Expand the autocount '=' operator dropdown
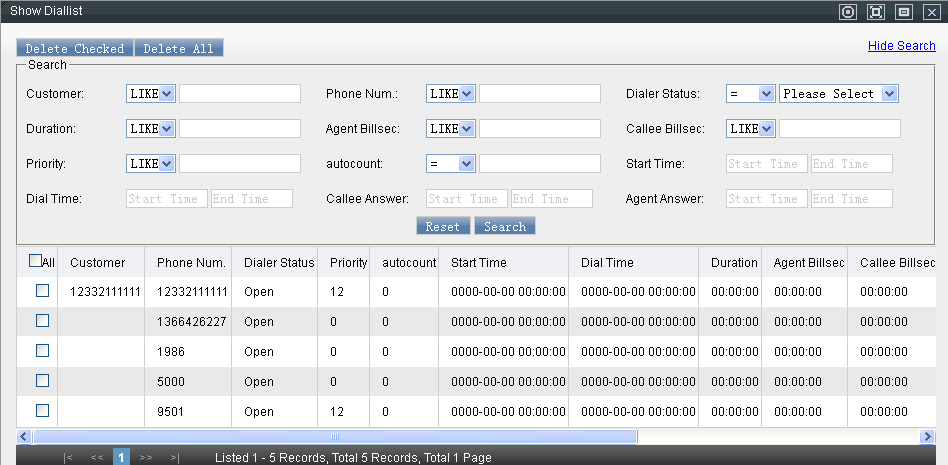Viewport: 948px width, 465px height. pos(451,164)
